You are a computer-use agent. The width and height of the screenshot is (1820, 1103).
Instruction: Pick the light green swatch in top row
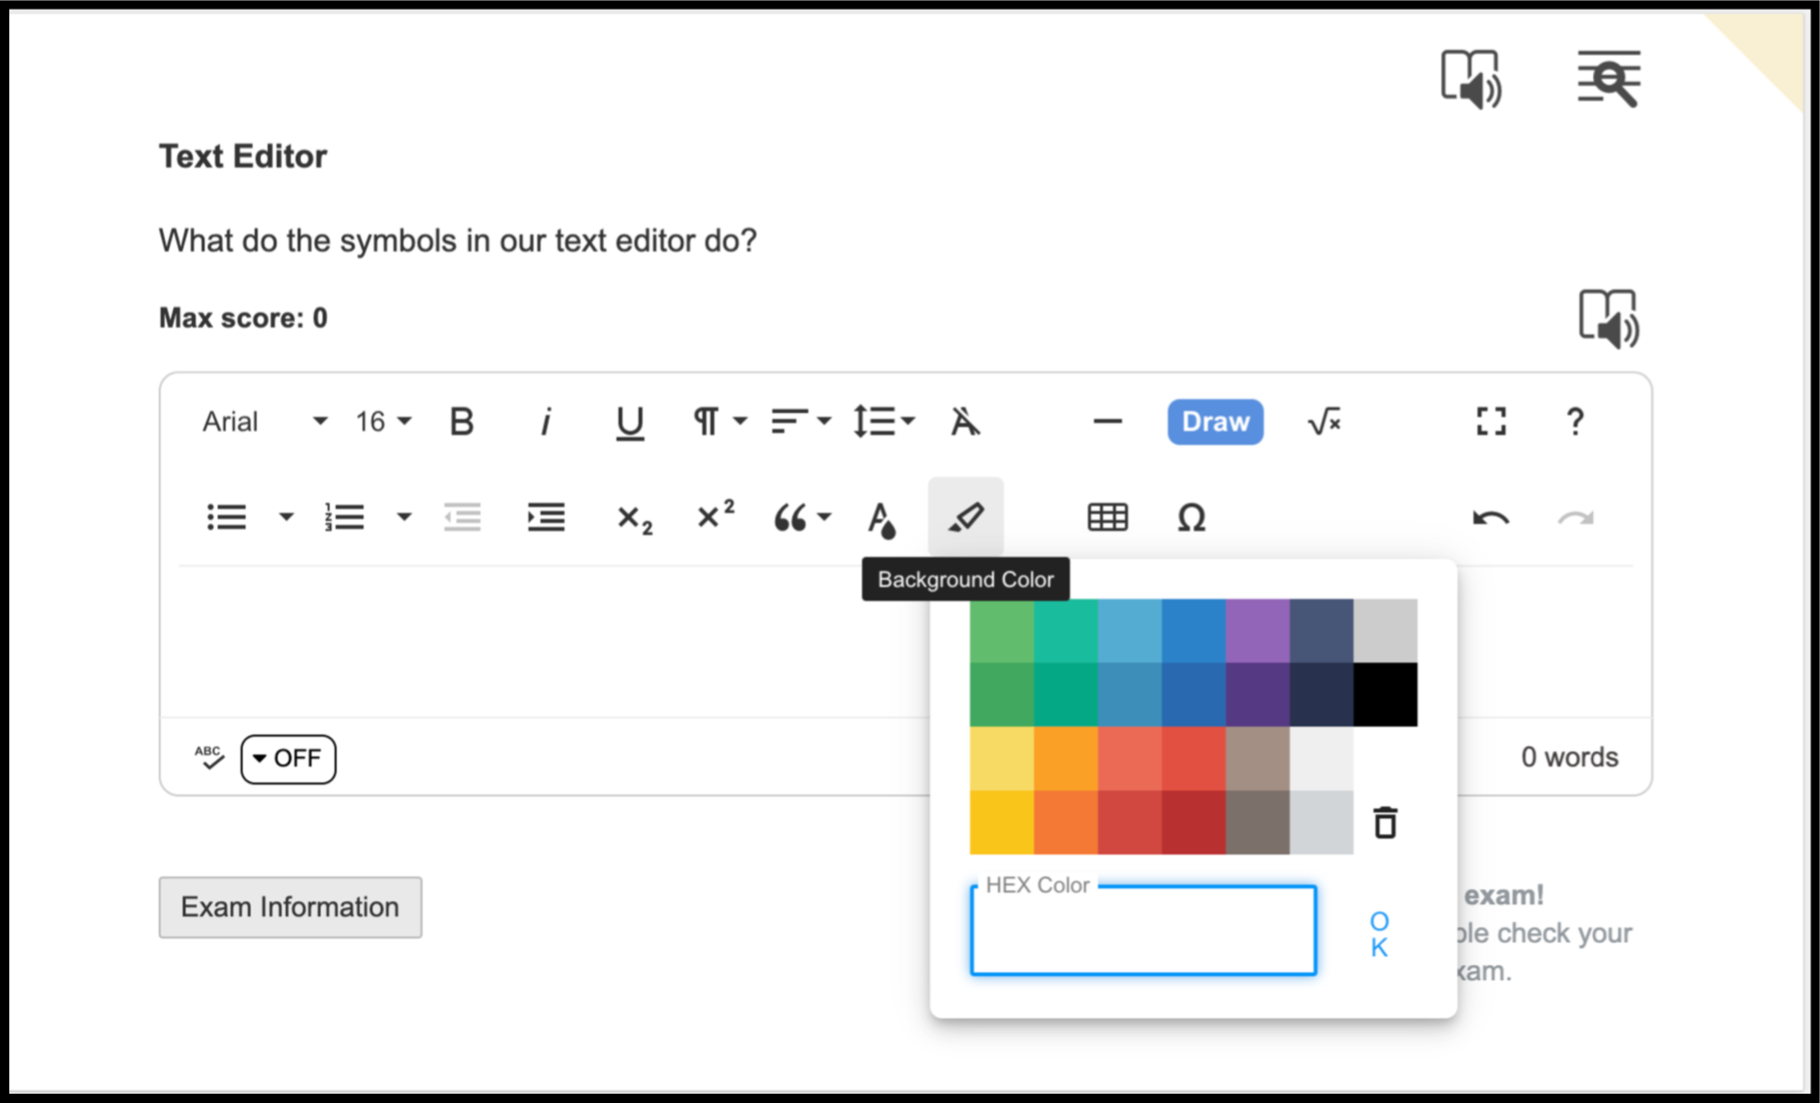pos(1001,630)
